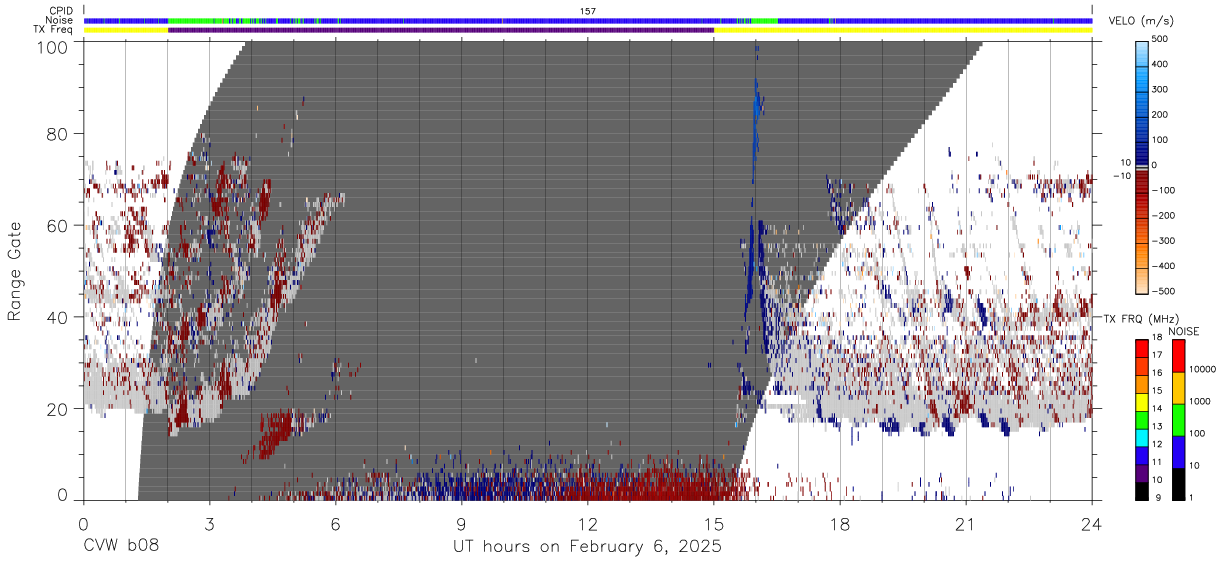Click the CVW b08 radar beam label
Image resolution: width=1228 pixels, height=567 pixels.
pos(121,547)
